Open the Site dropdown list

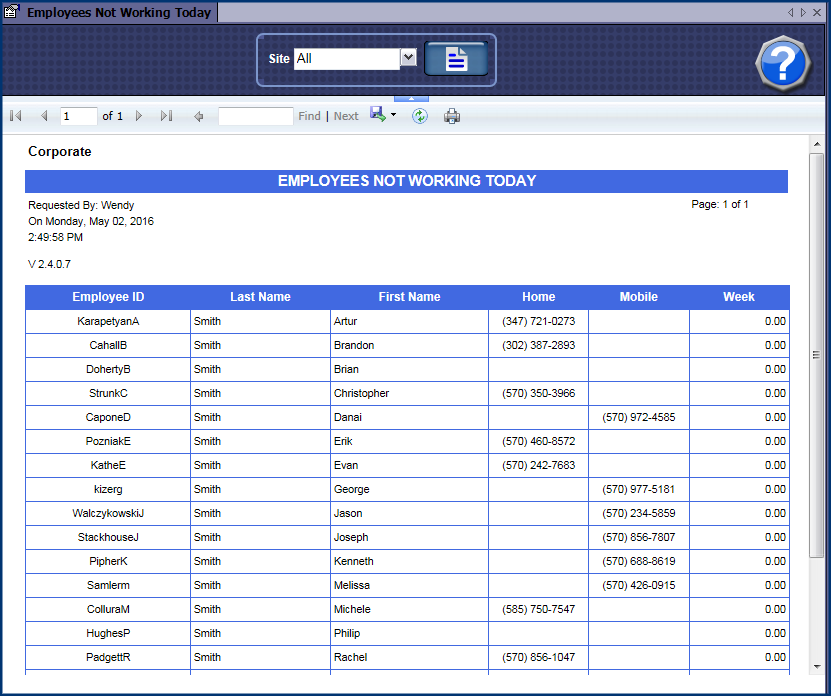tap(407, 58)
